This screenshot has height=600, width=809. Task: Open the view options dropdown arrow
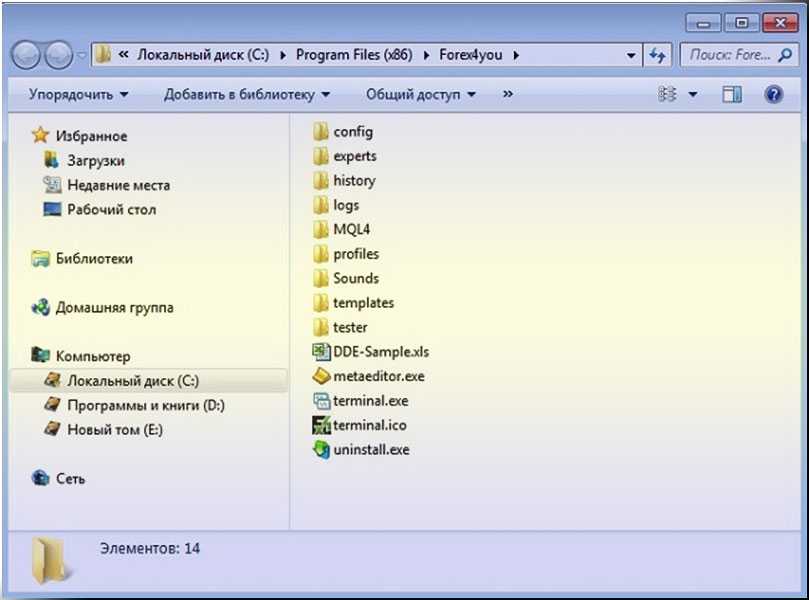(x=693, y=94)
